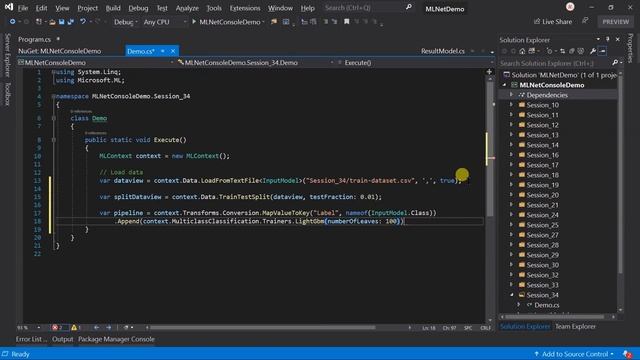Open the File menu
The image size is (640, 360).
point(23,8)
